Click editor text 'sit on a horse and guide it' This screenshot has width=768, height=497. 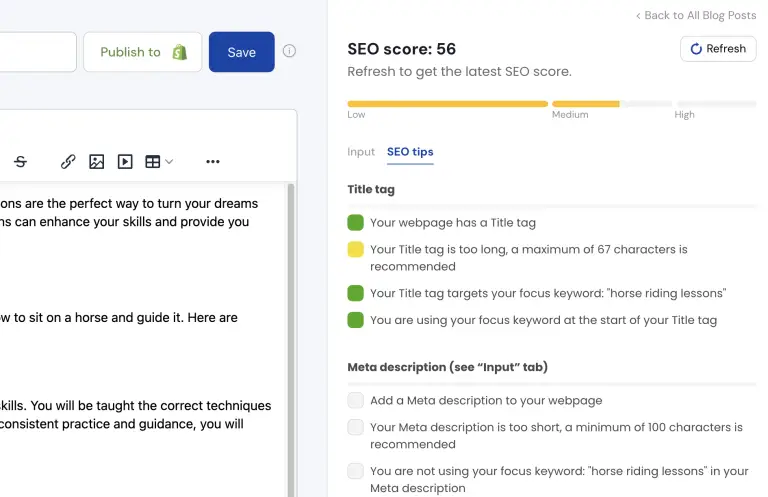pos(106,317)
